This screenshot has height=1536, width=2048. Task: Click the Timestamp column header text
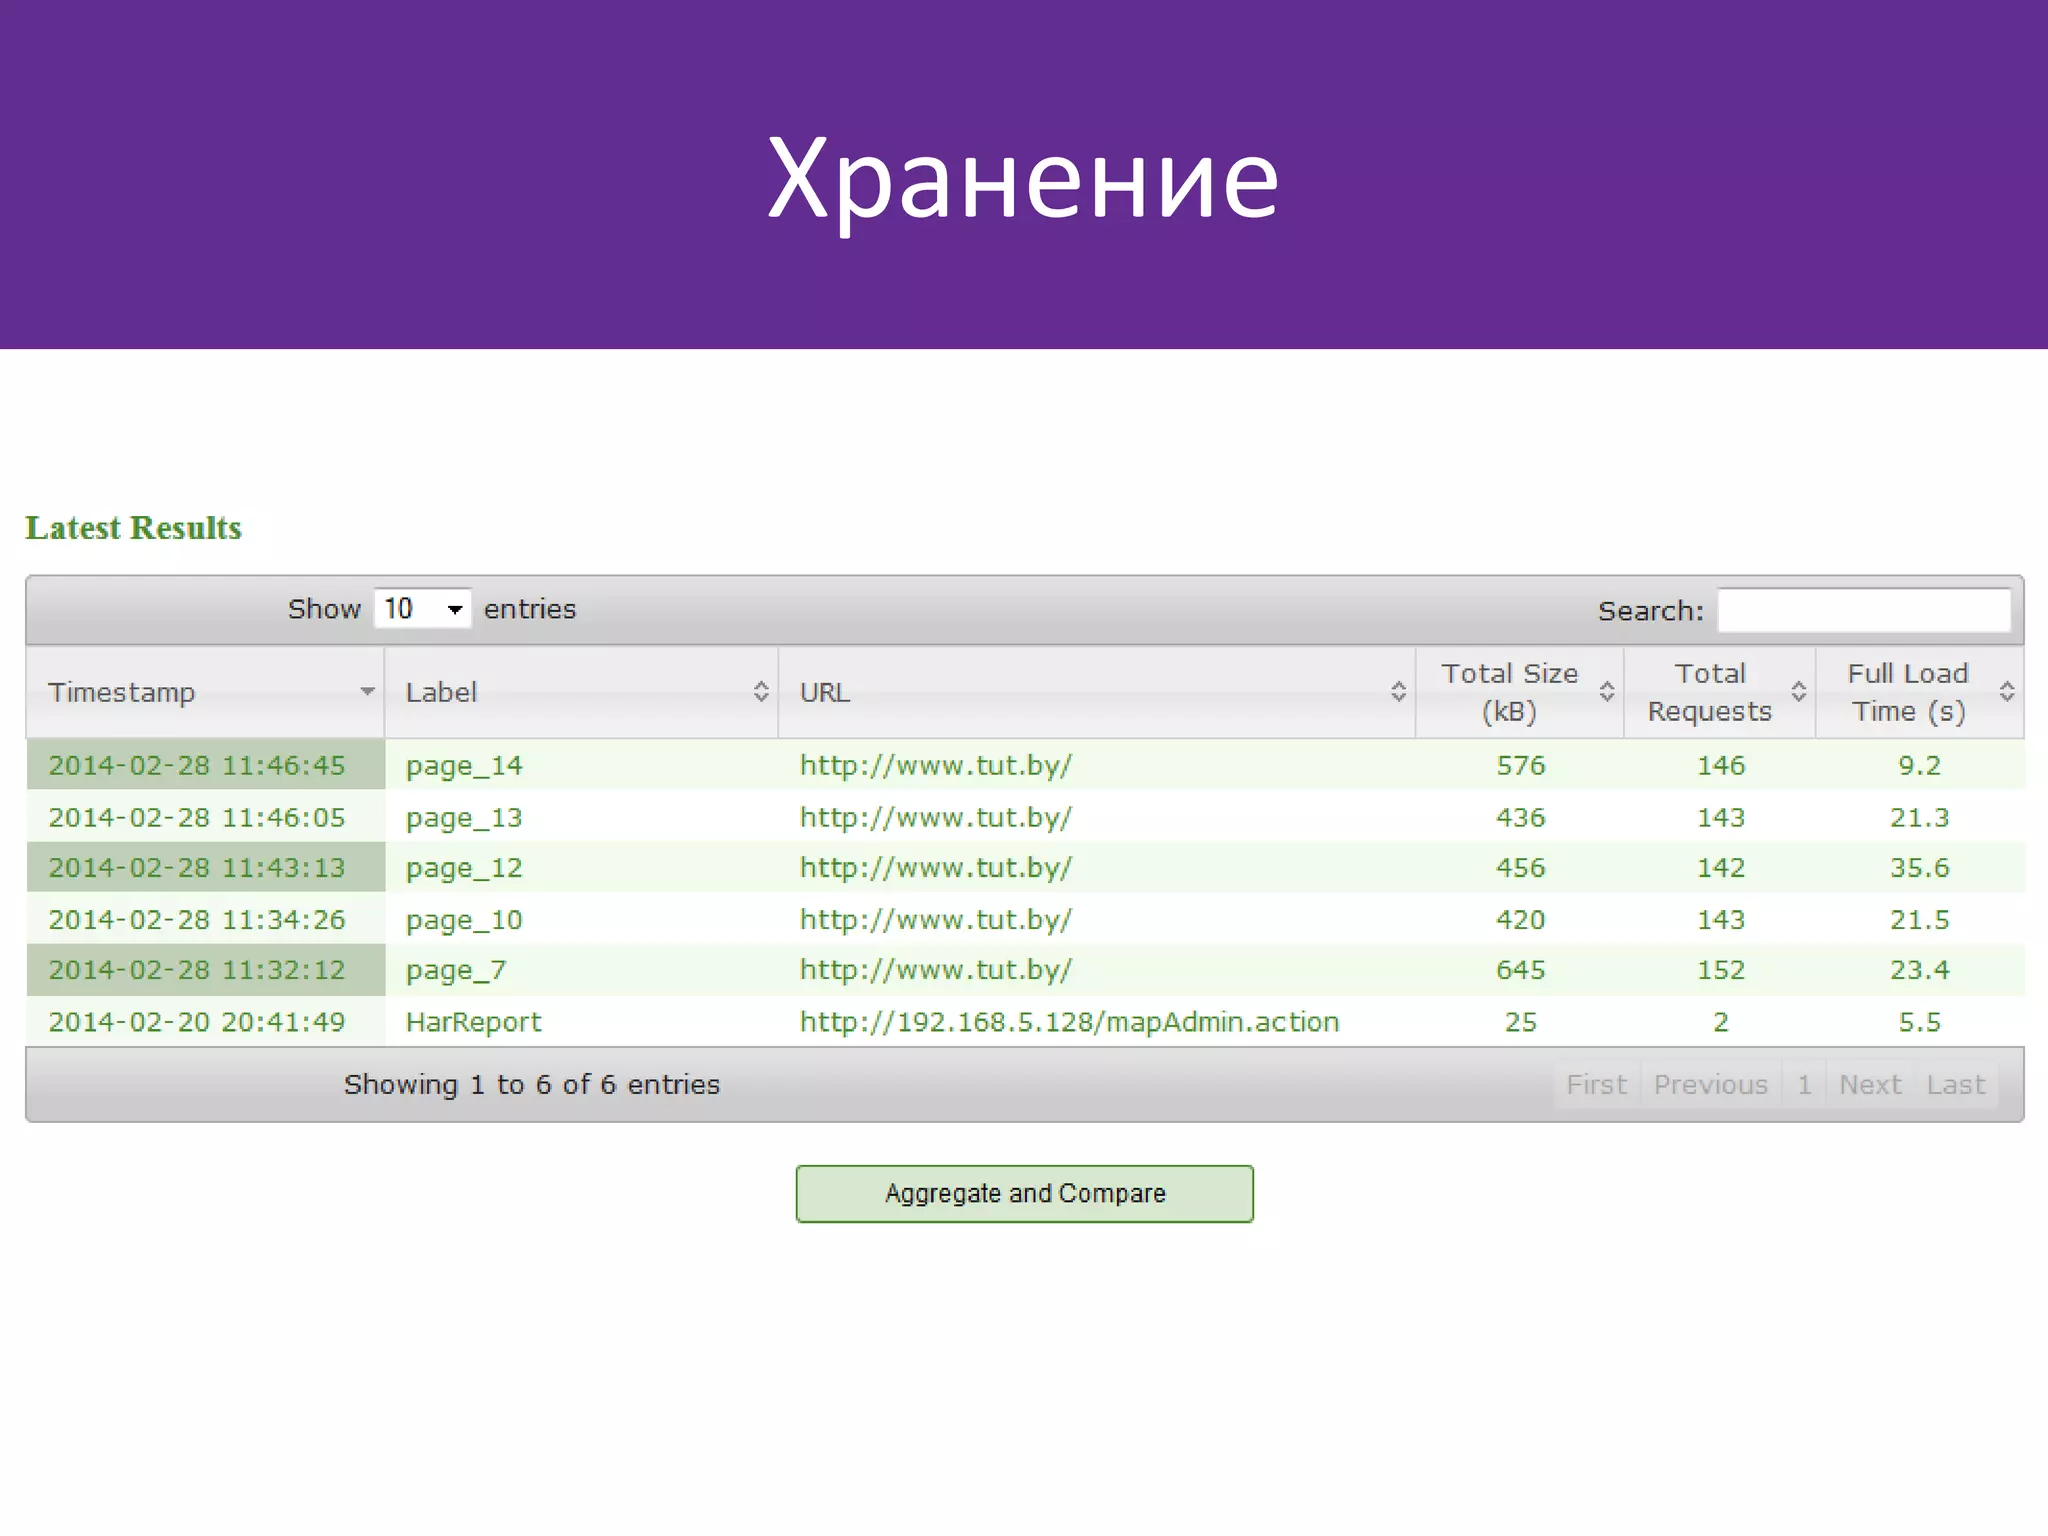pos(121,692)
